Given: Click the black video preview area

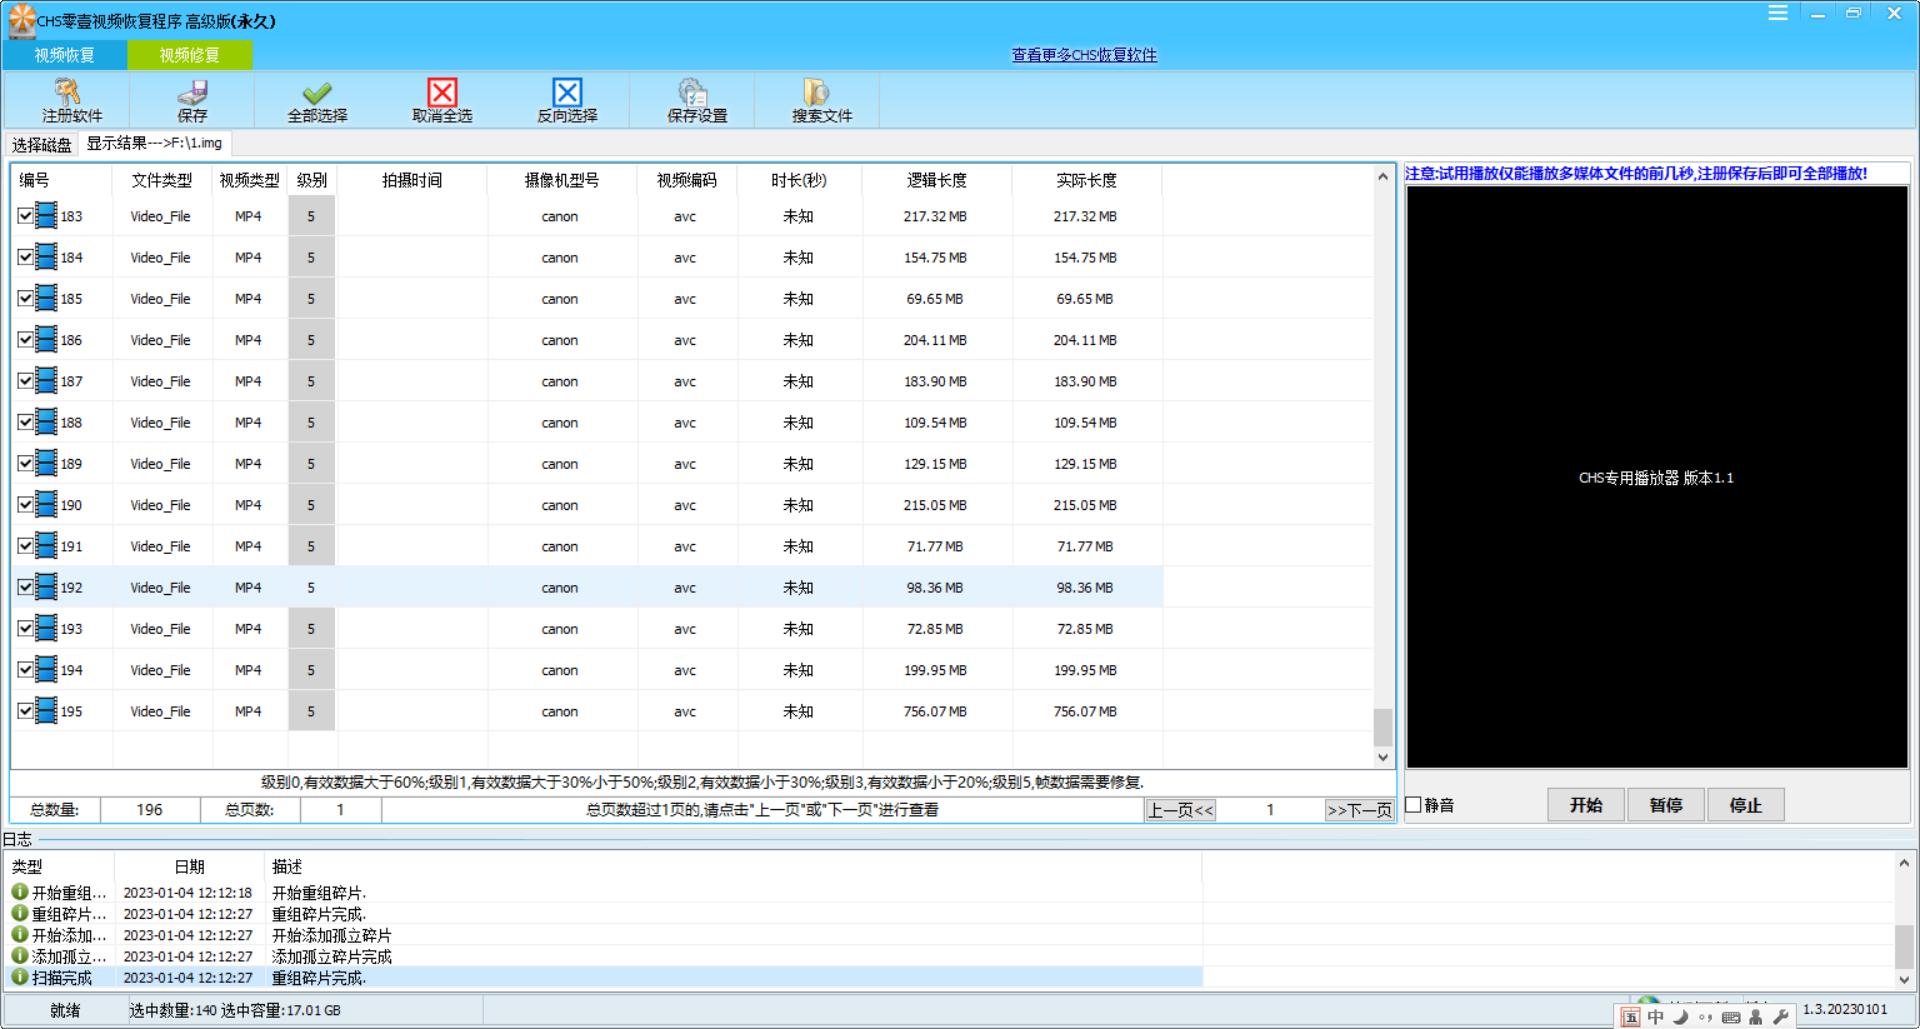Looking at the screenshot, I should coord(1657,477).
